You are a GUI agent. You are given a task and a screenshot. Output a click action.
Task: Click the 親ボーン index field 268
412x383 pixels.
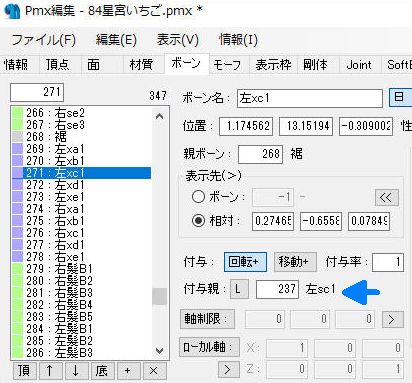point(261,154)
